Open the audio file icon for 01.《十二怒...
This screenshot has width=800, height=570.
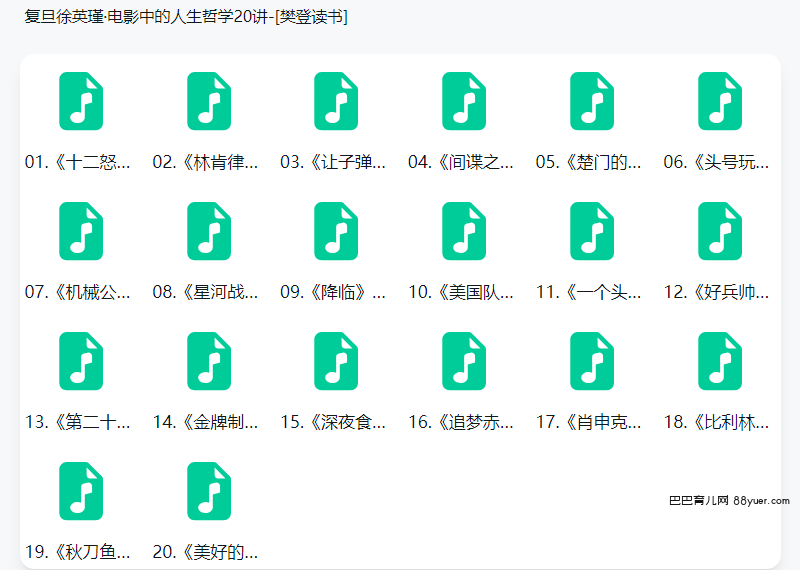click(x=81, y=101)
